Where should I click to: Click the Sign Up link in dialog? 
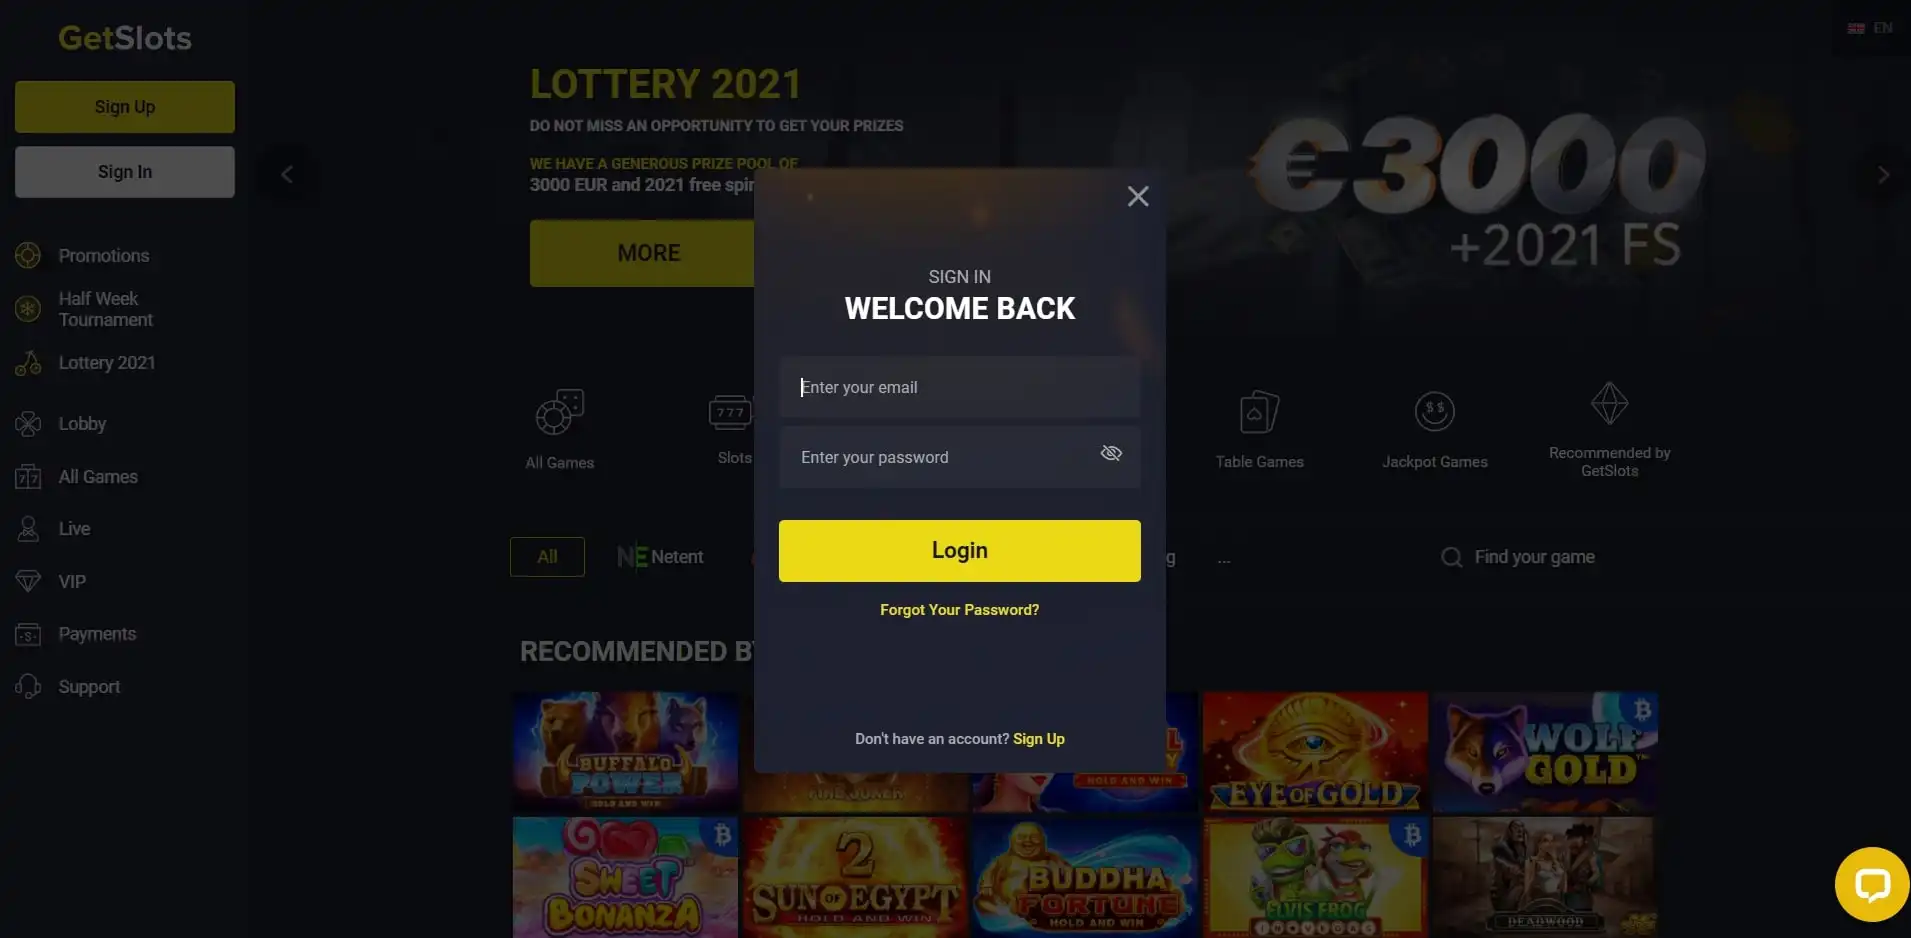[1039, 739]
